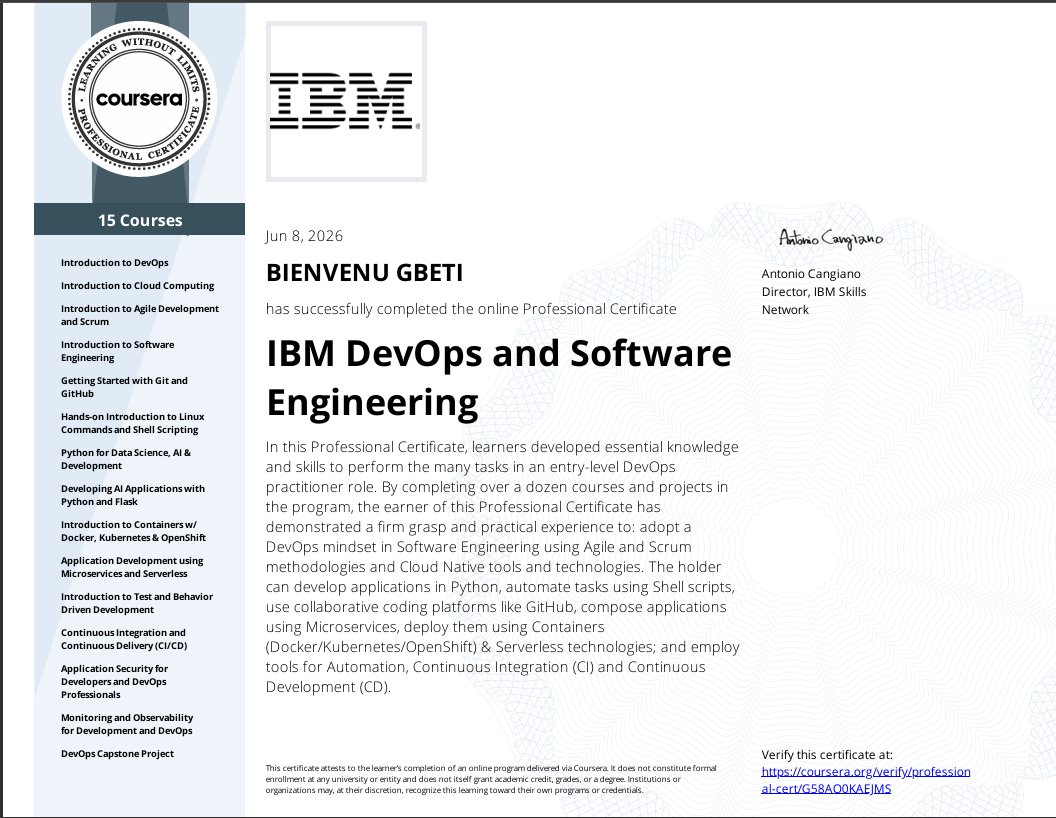Select 'Monitoring and Observability' course entry
This screenshot has width=1056, height=818.
127,724
